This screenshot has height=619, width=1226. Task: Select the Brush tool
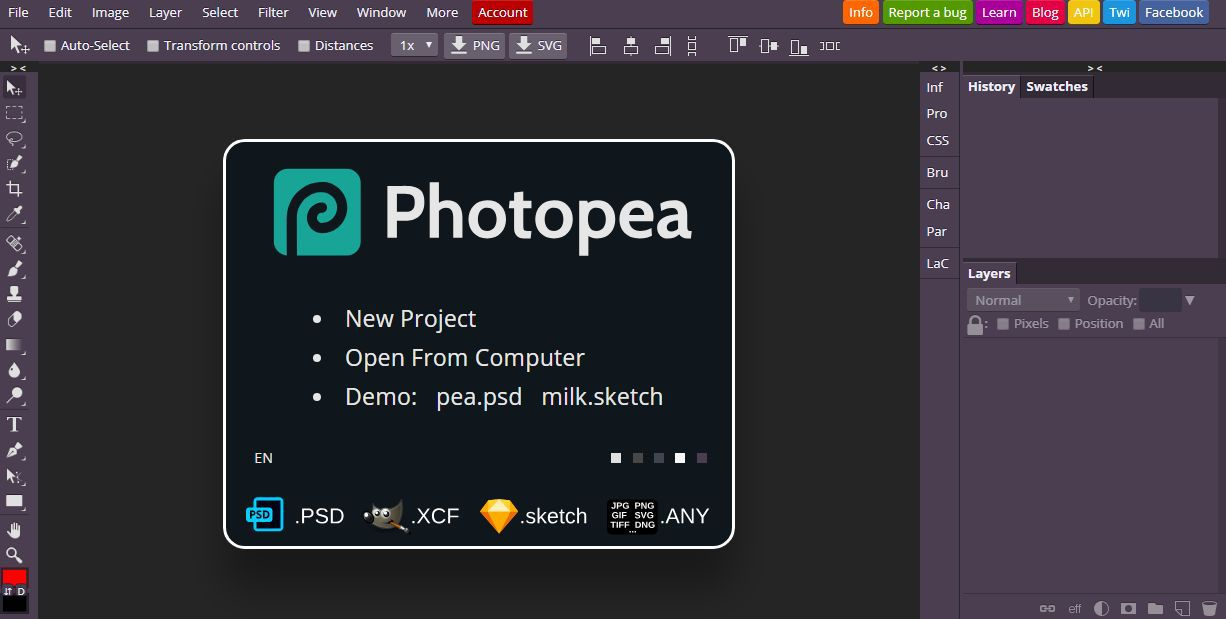(x=15, y=268)
